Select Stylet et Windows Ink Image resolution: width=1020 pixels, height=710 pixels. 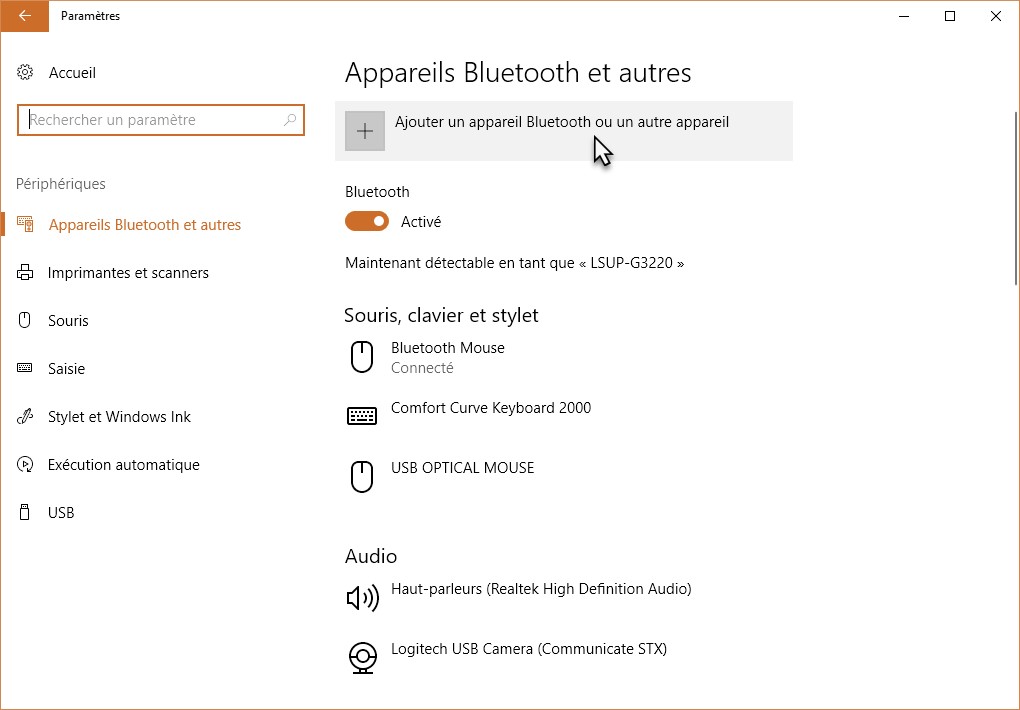(119, 417)
